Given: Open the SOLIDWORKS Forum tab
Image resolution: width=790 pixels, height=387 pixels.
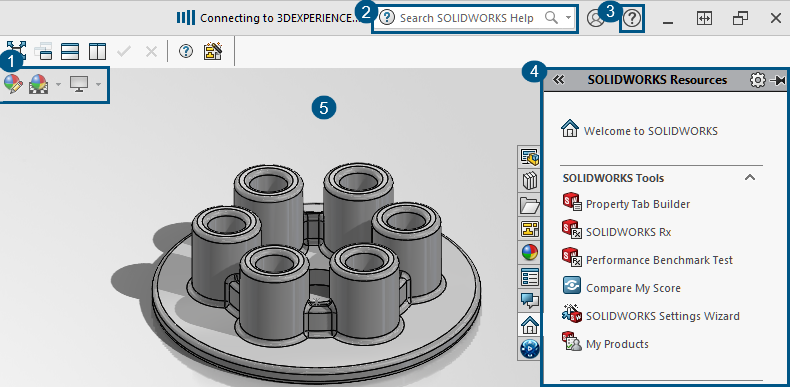Looking at the screenshot, I should (x=529, y=301).
